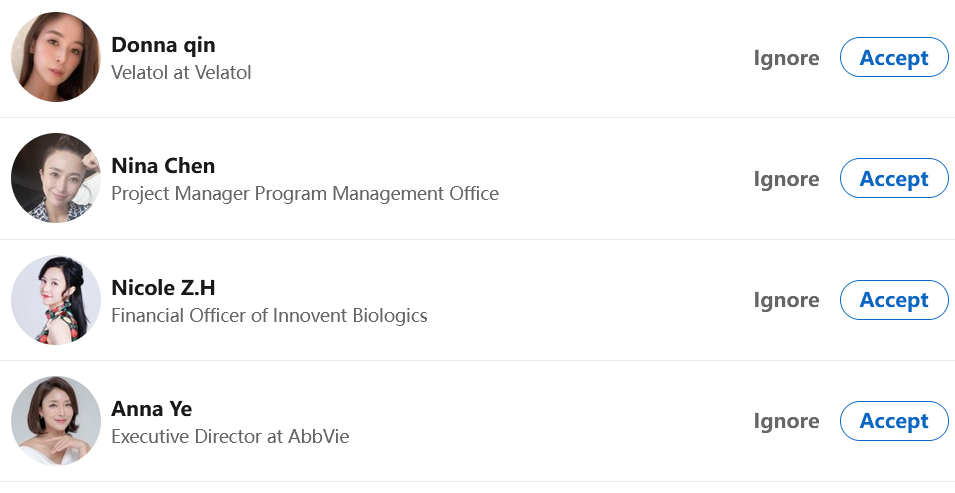
Task: Open Nicole Z.H's profile photo
Action: point(56,300)
